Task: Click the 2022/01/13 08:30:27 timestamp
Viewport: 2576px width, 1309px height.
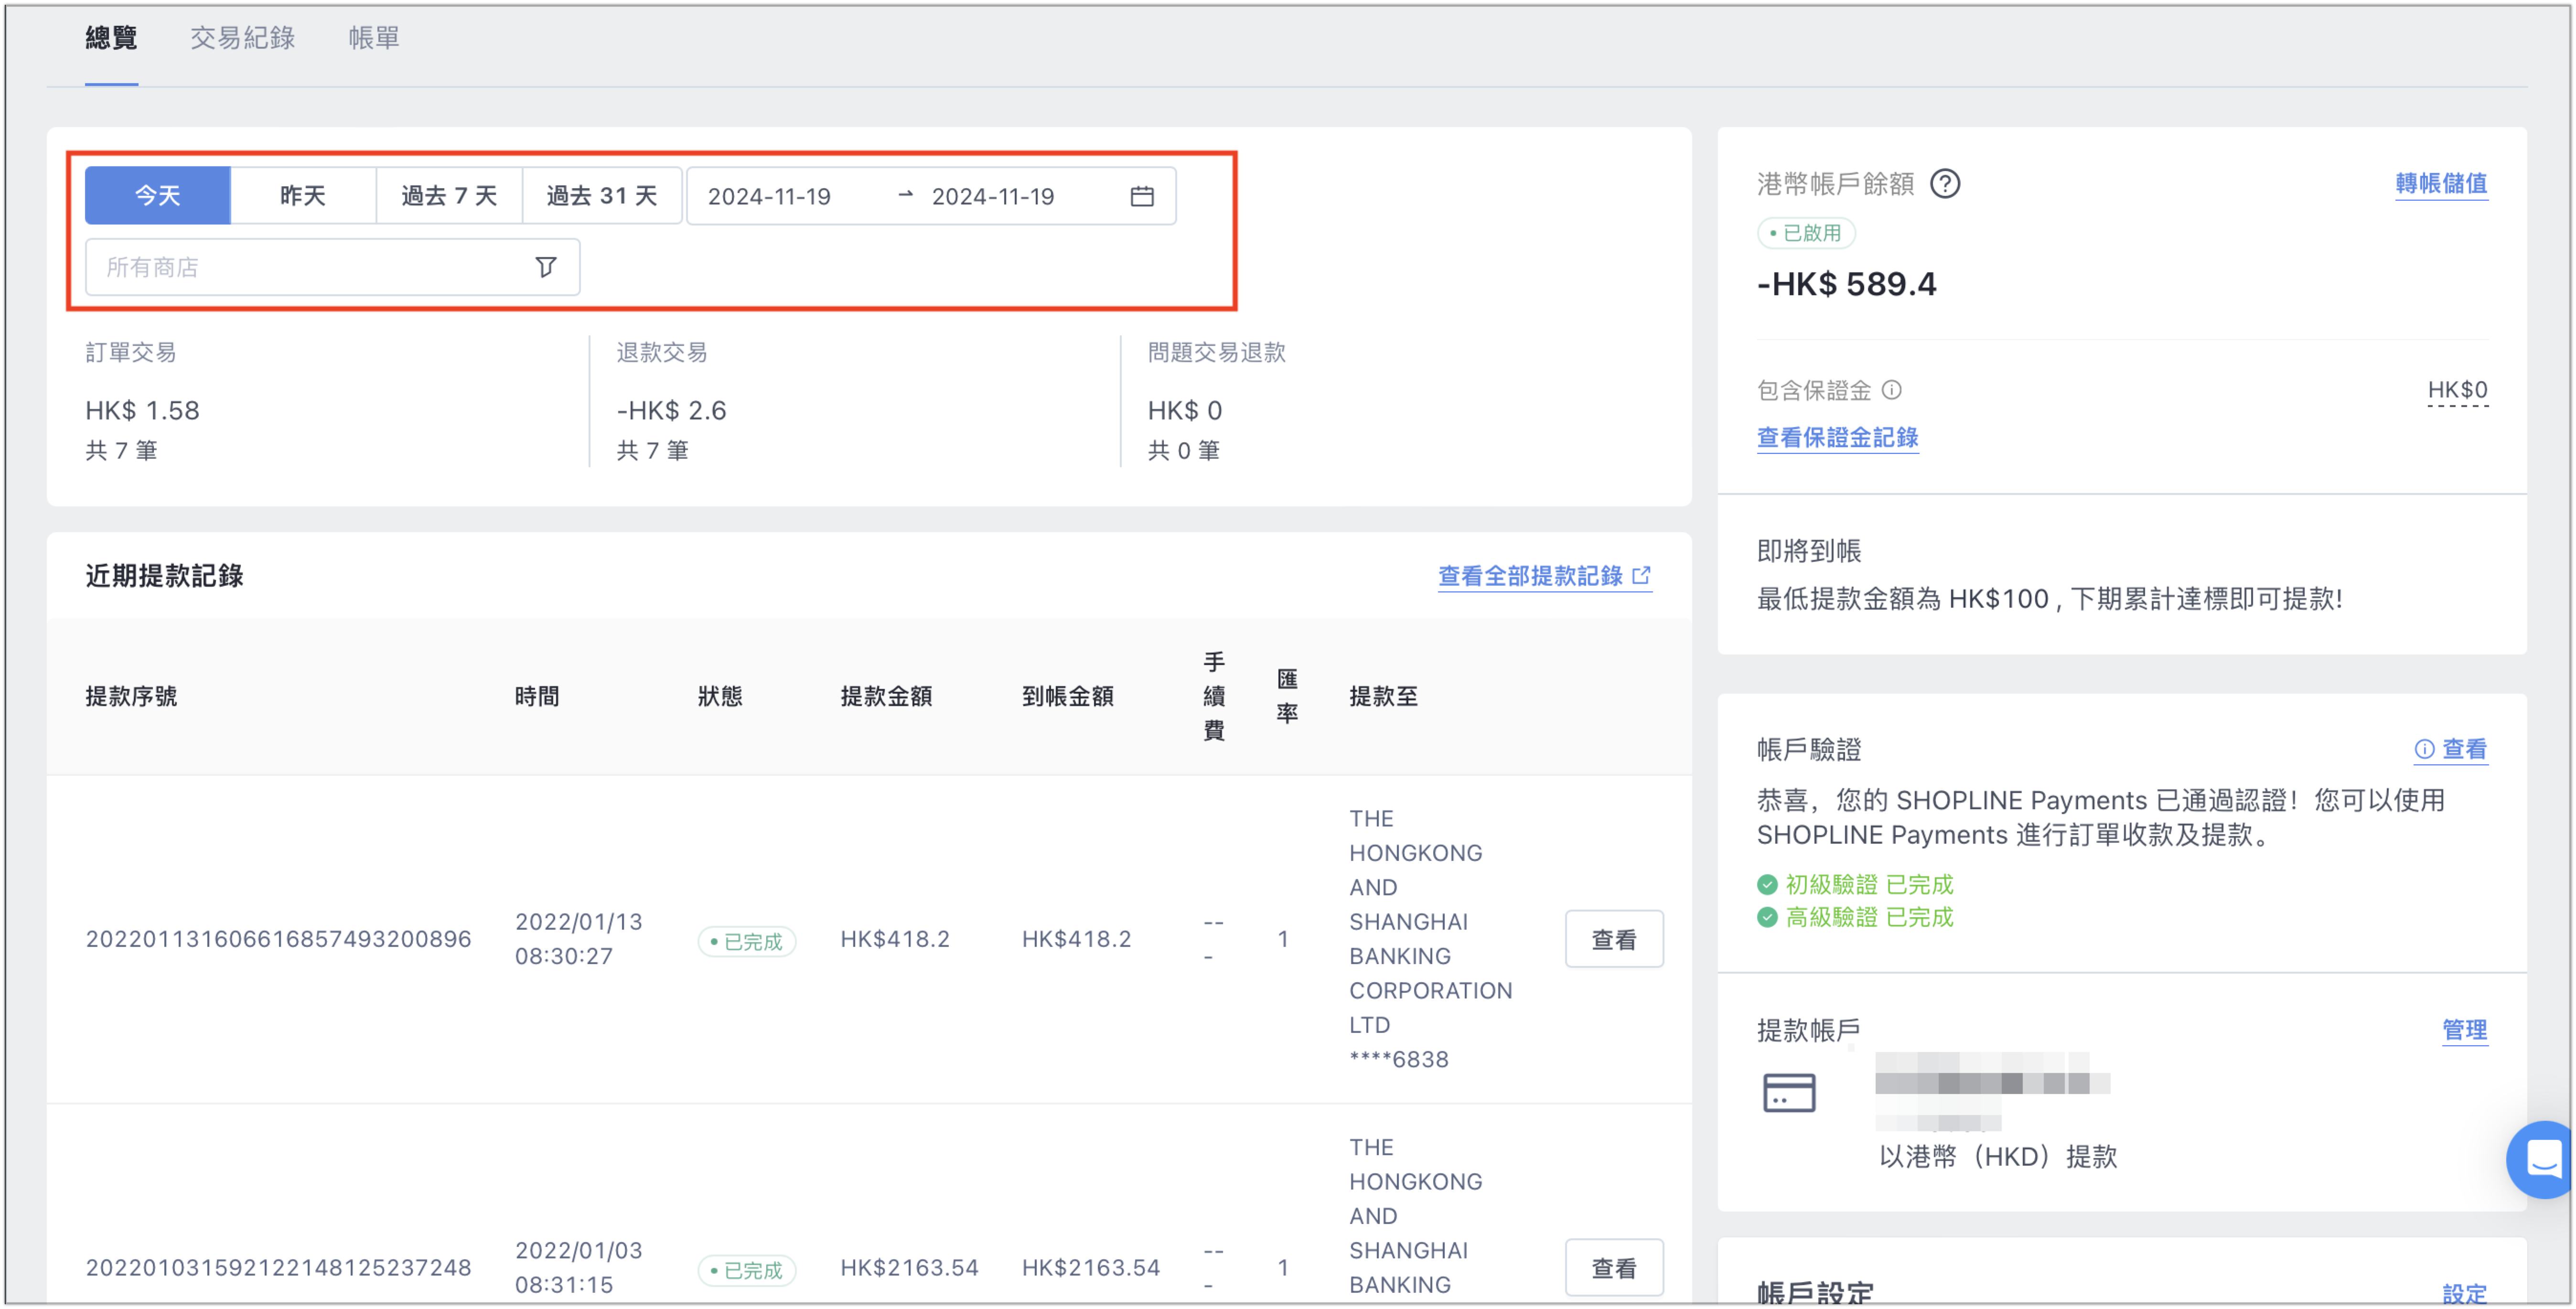Action: point(578,939)
